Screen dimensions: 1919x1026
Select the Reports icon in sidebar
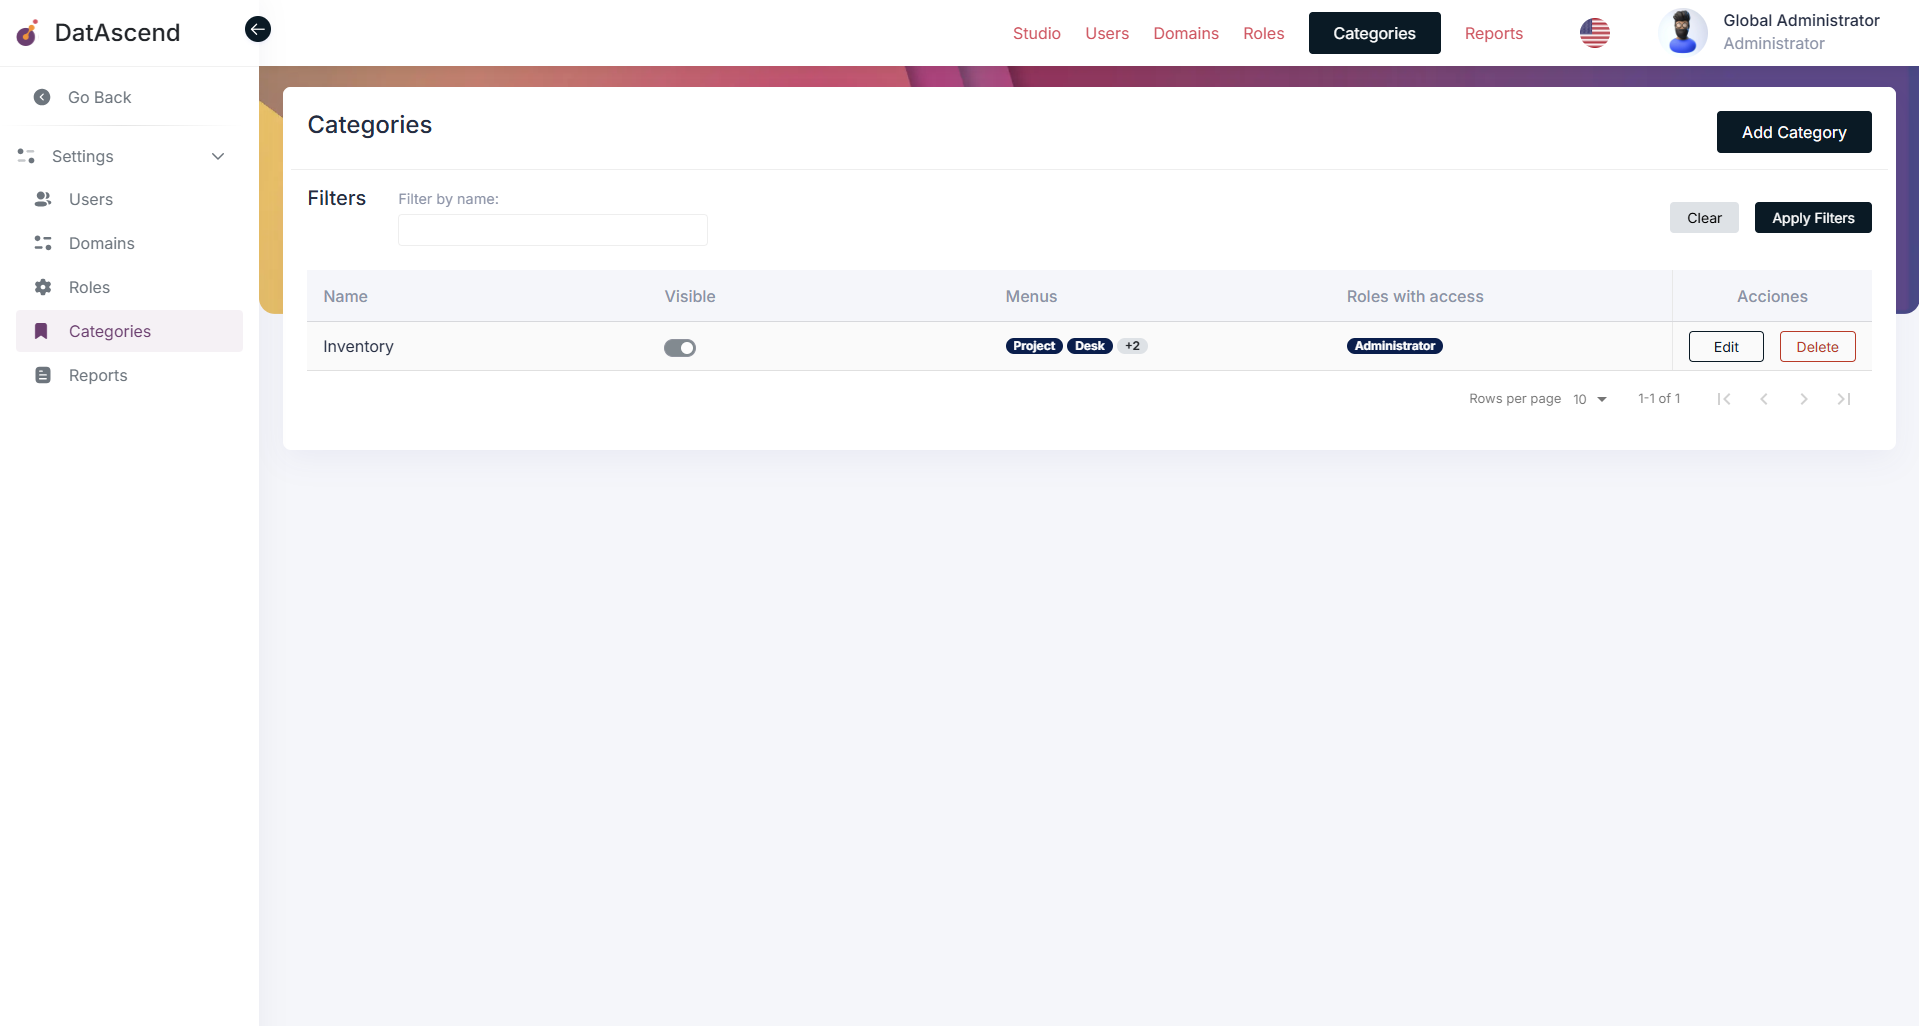[x=42, y=375]
